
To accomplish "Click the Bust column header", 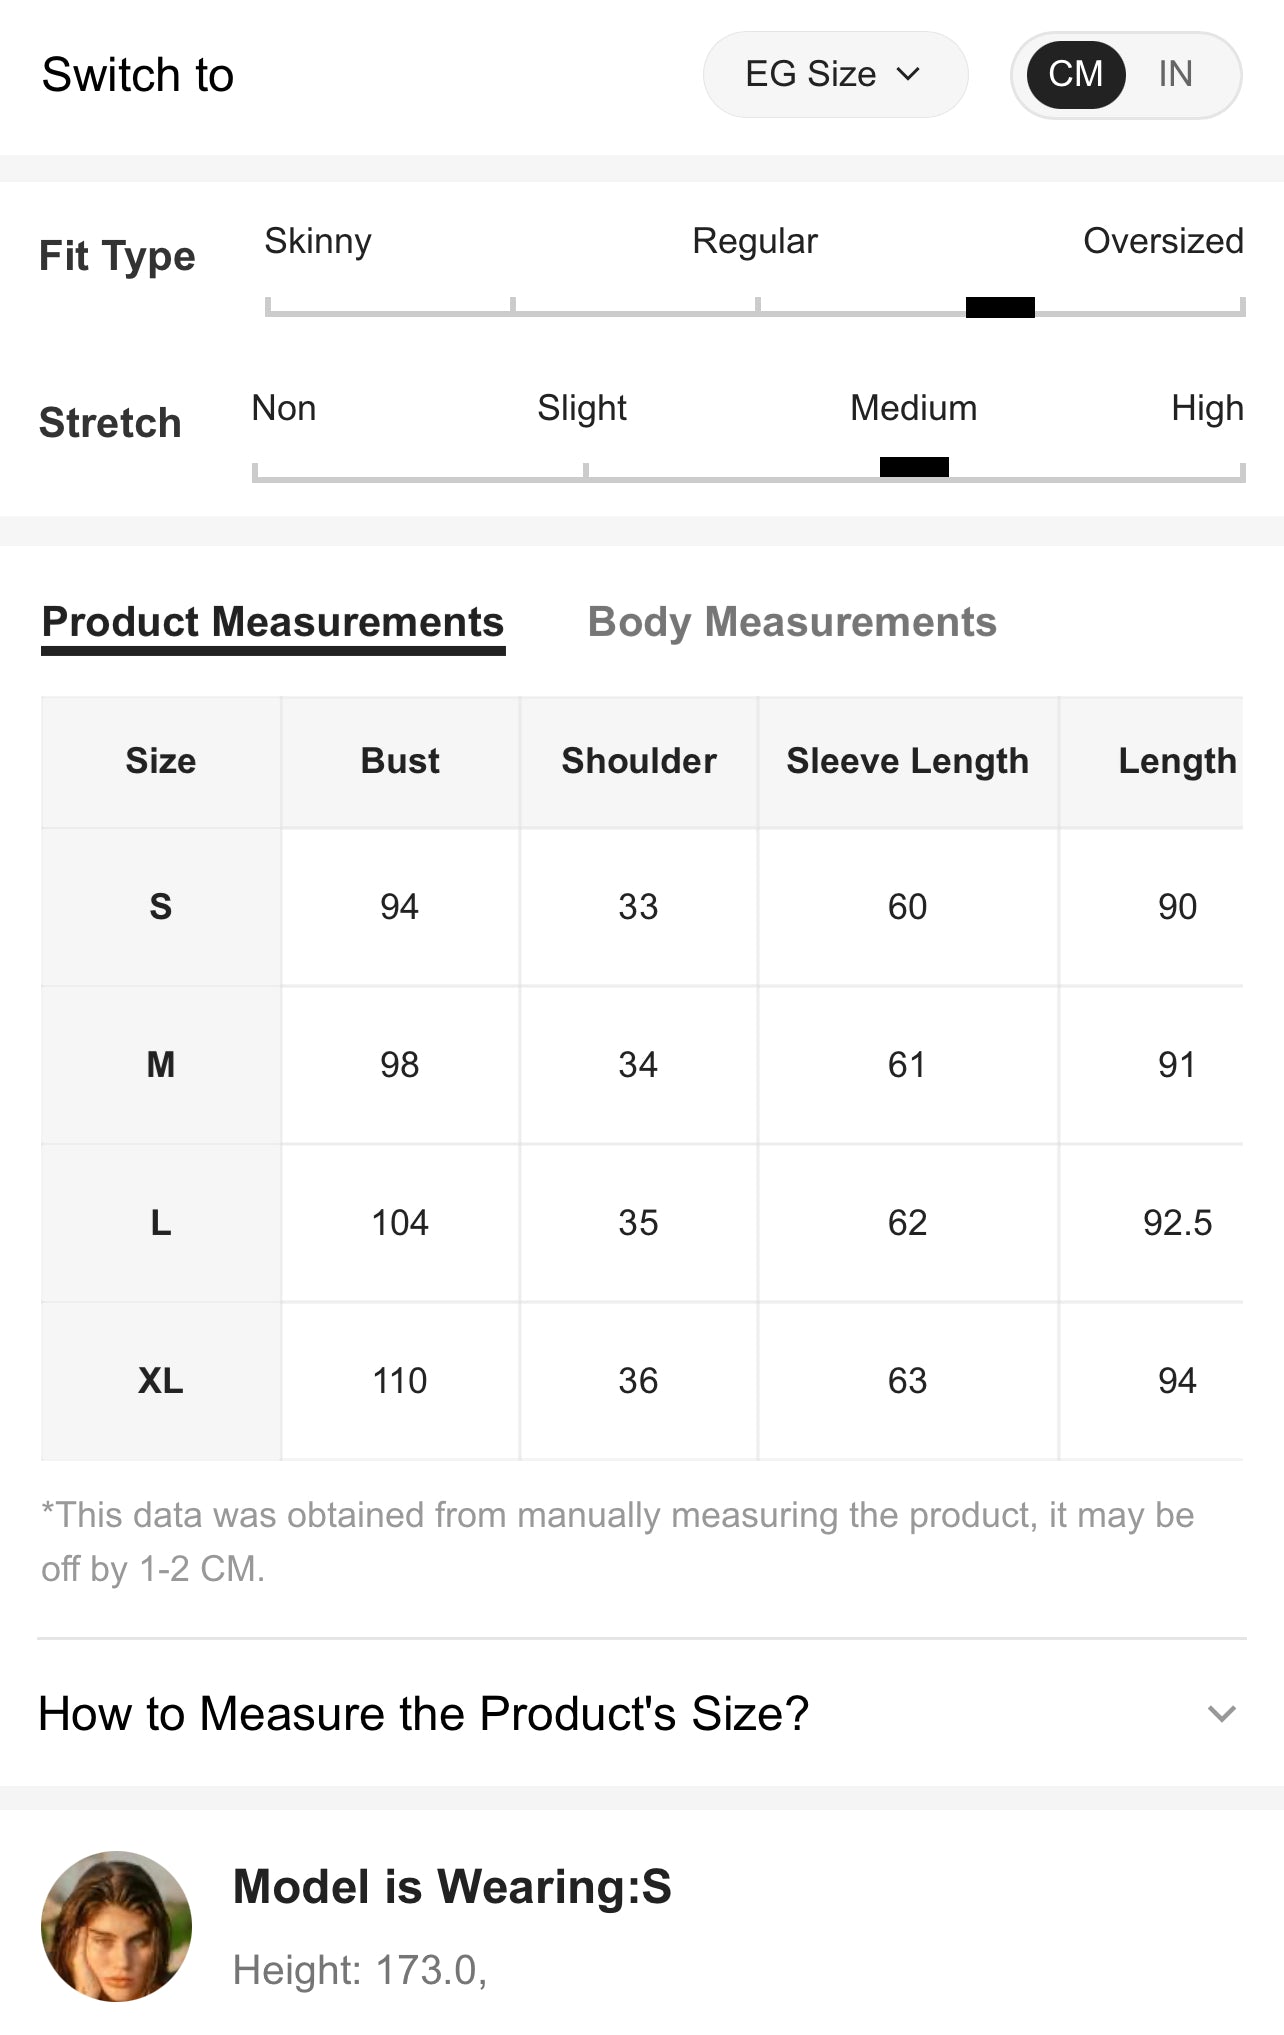I will [400, 761].
